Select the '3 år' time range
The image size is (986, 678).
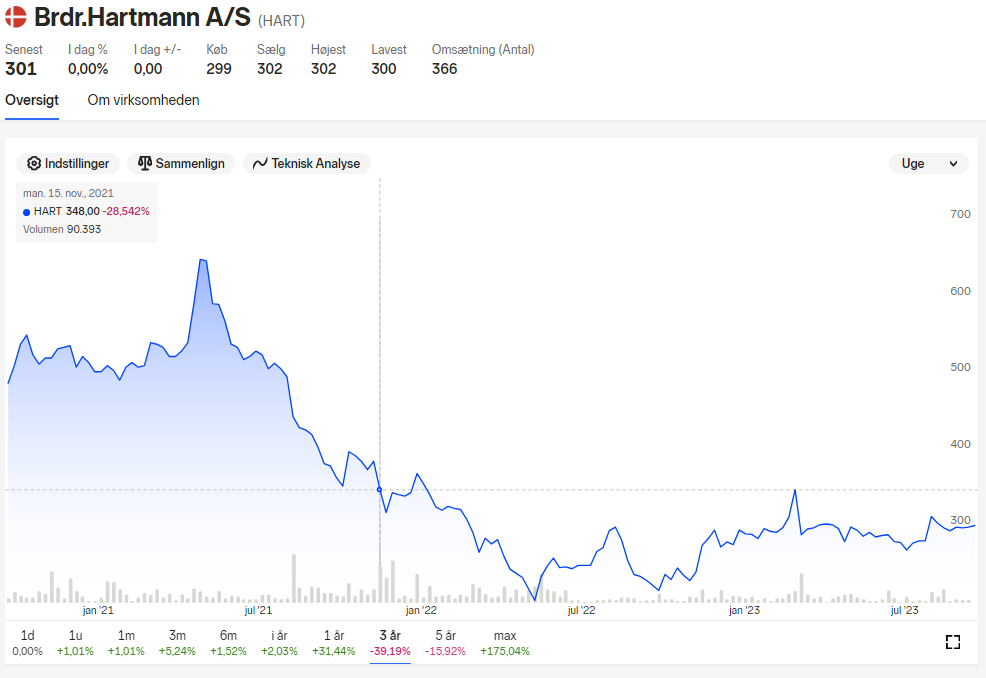[x=391, y=643]
